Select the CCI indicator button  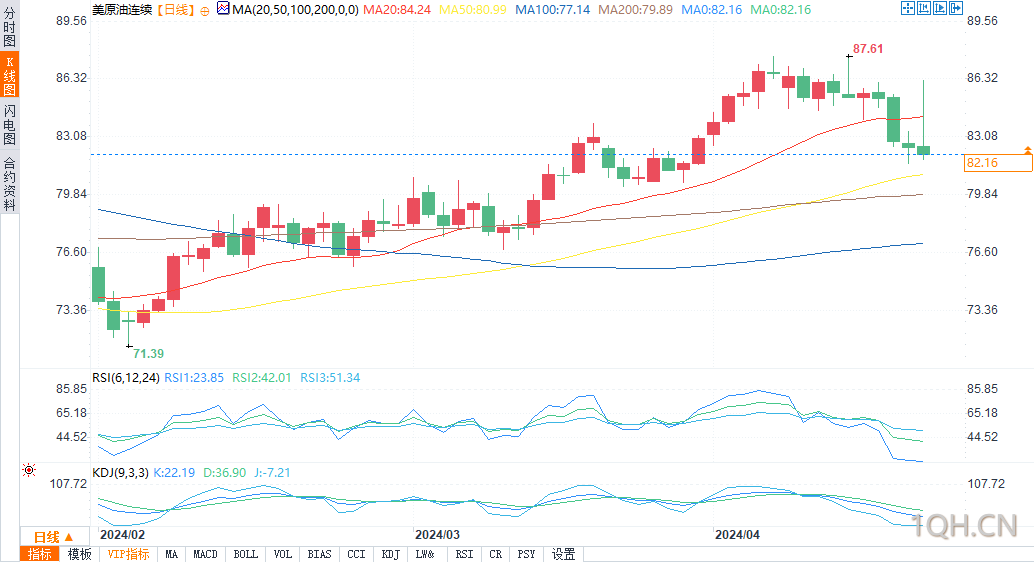point(356,554)
